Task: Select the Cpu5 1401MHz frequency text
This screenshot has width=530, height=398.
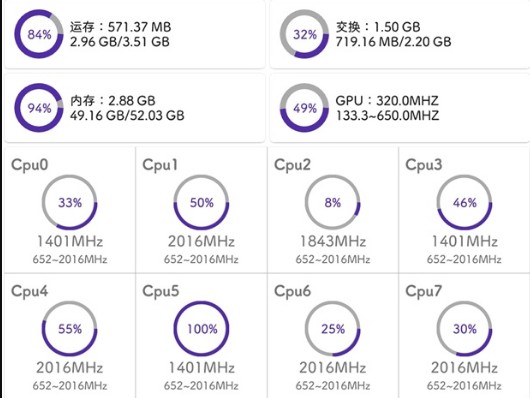Action: pyautogui.click(x=201, y=368)
